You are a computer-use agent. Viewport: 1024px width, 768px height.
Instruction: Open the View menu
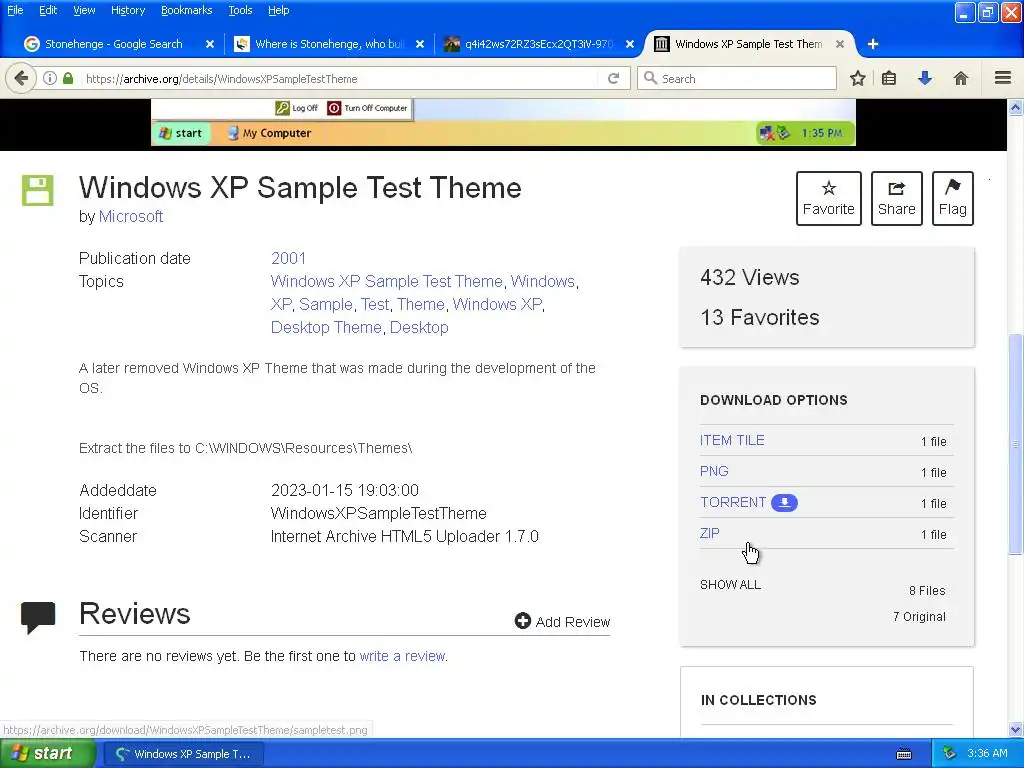tap(84, 10)
